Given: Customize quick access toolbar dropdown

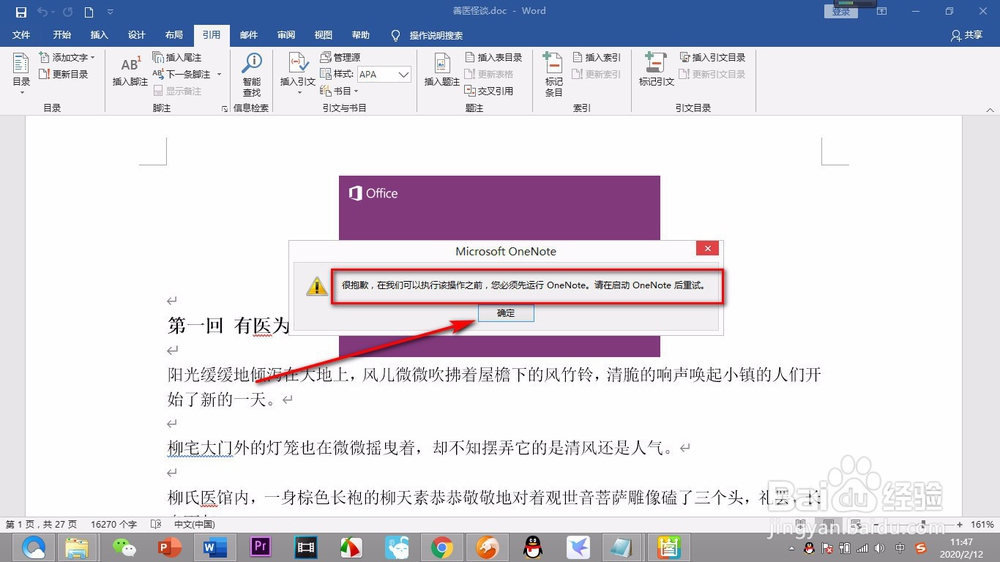Looking at the screenshot, I should [110, 11].
